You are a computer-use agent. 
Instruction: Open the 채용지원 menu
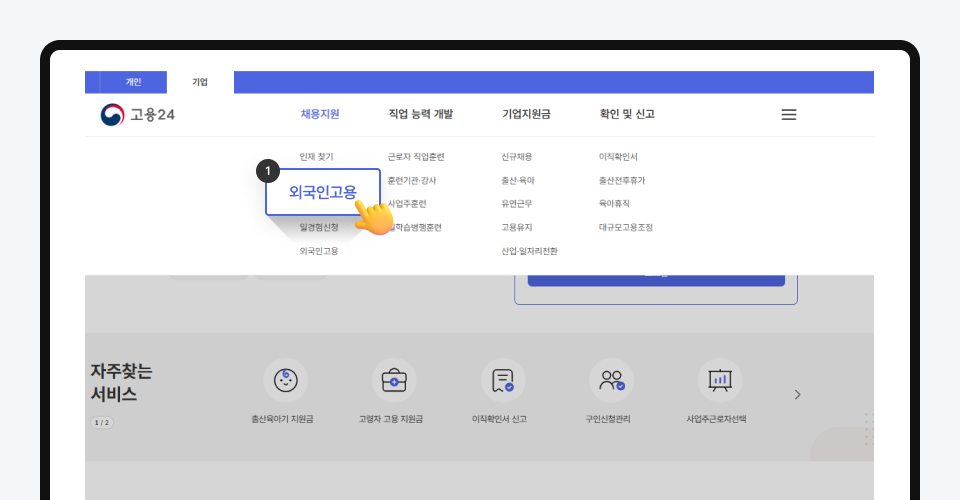click(x=320, y=114)
